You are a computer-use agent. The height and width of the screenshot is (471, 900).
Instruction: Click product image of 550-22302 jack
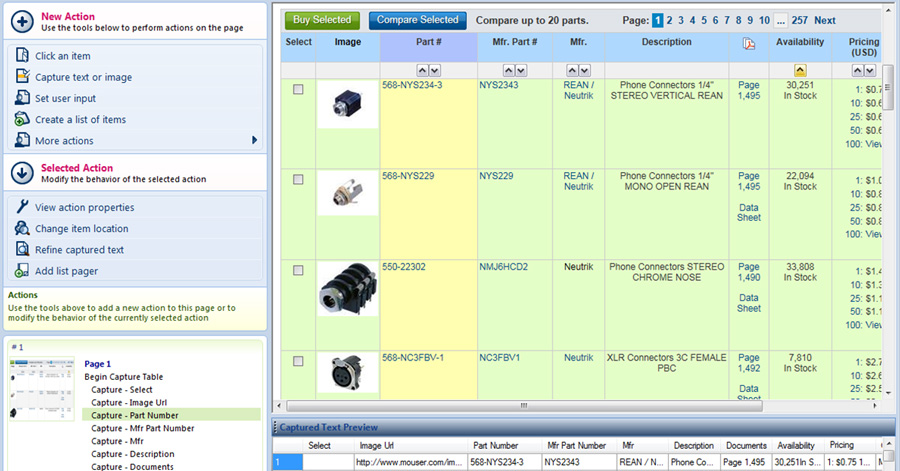click(x=347, y=289)
